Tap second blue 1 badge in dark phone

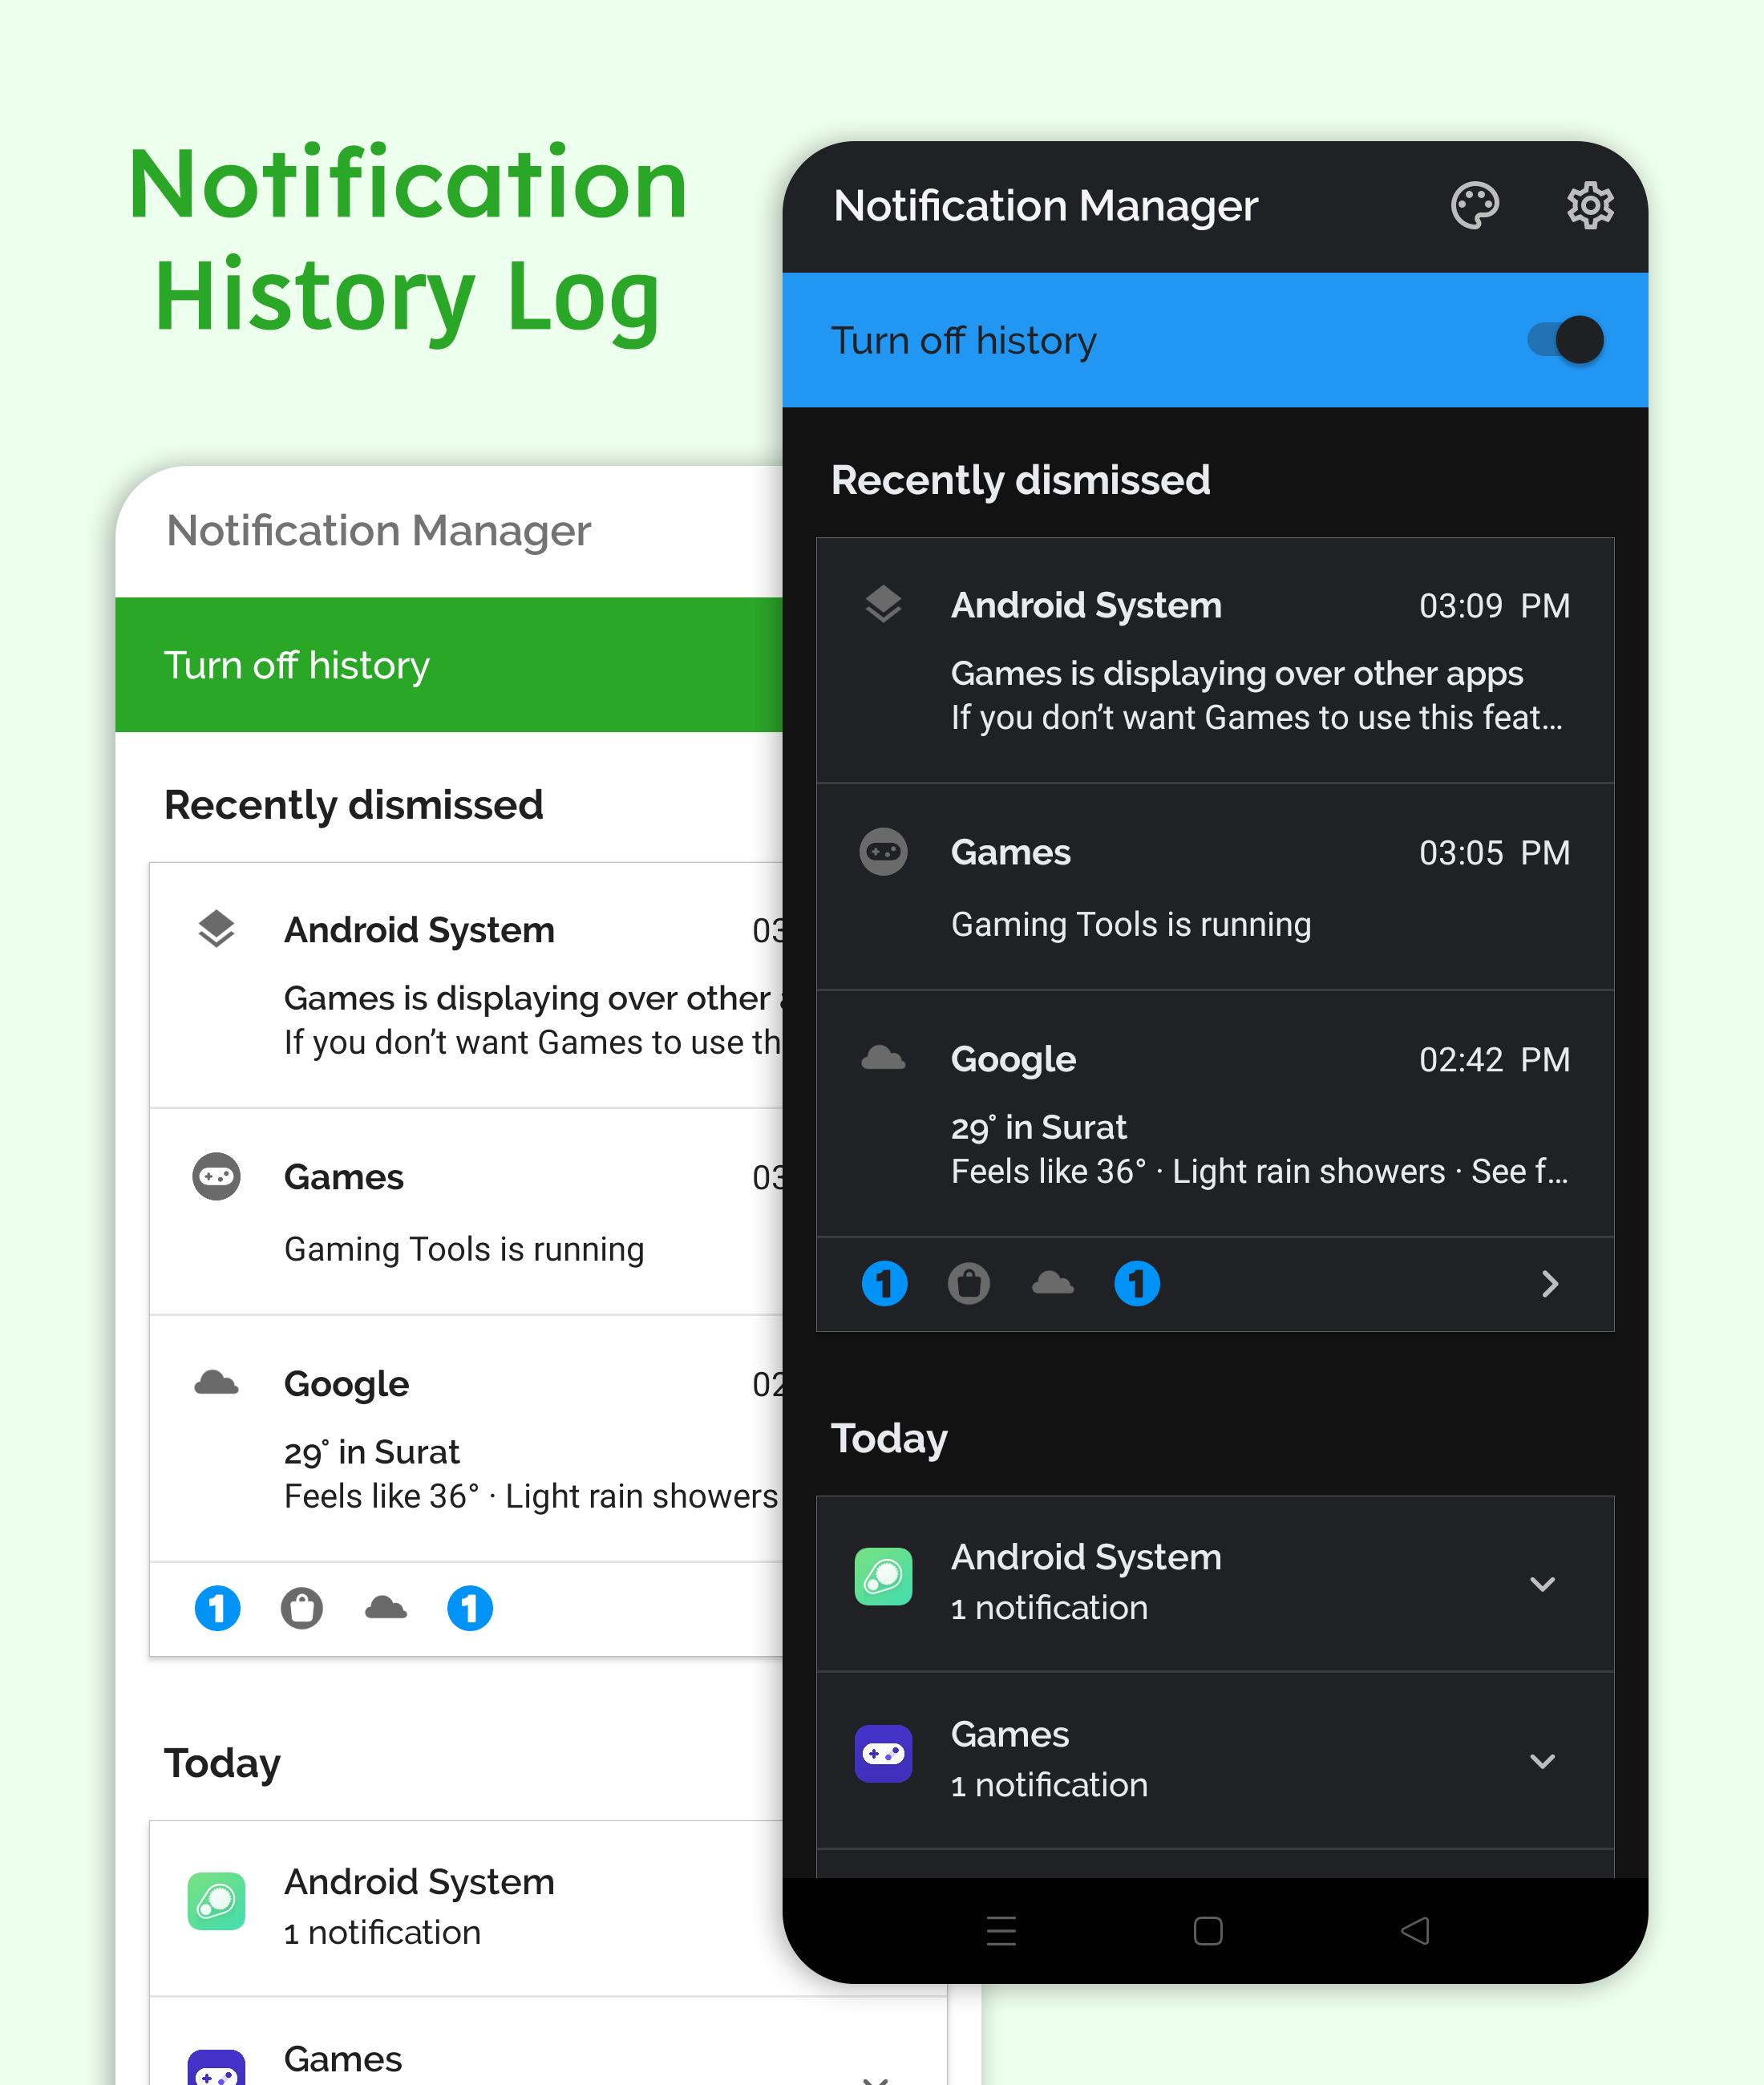point(1137,1283)
